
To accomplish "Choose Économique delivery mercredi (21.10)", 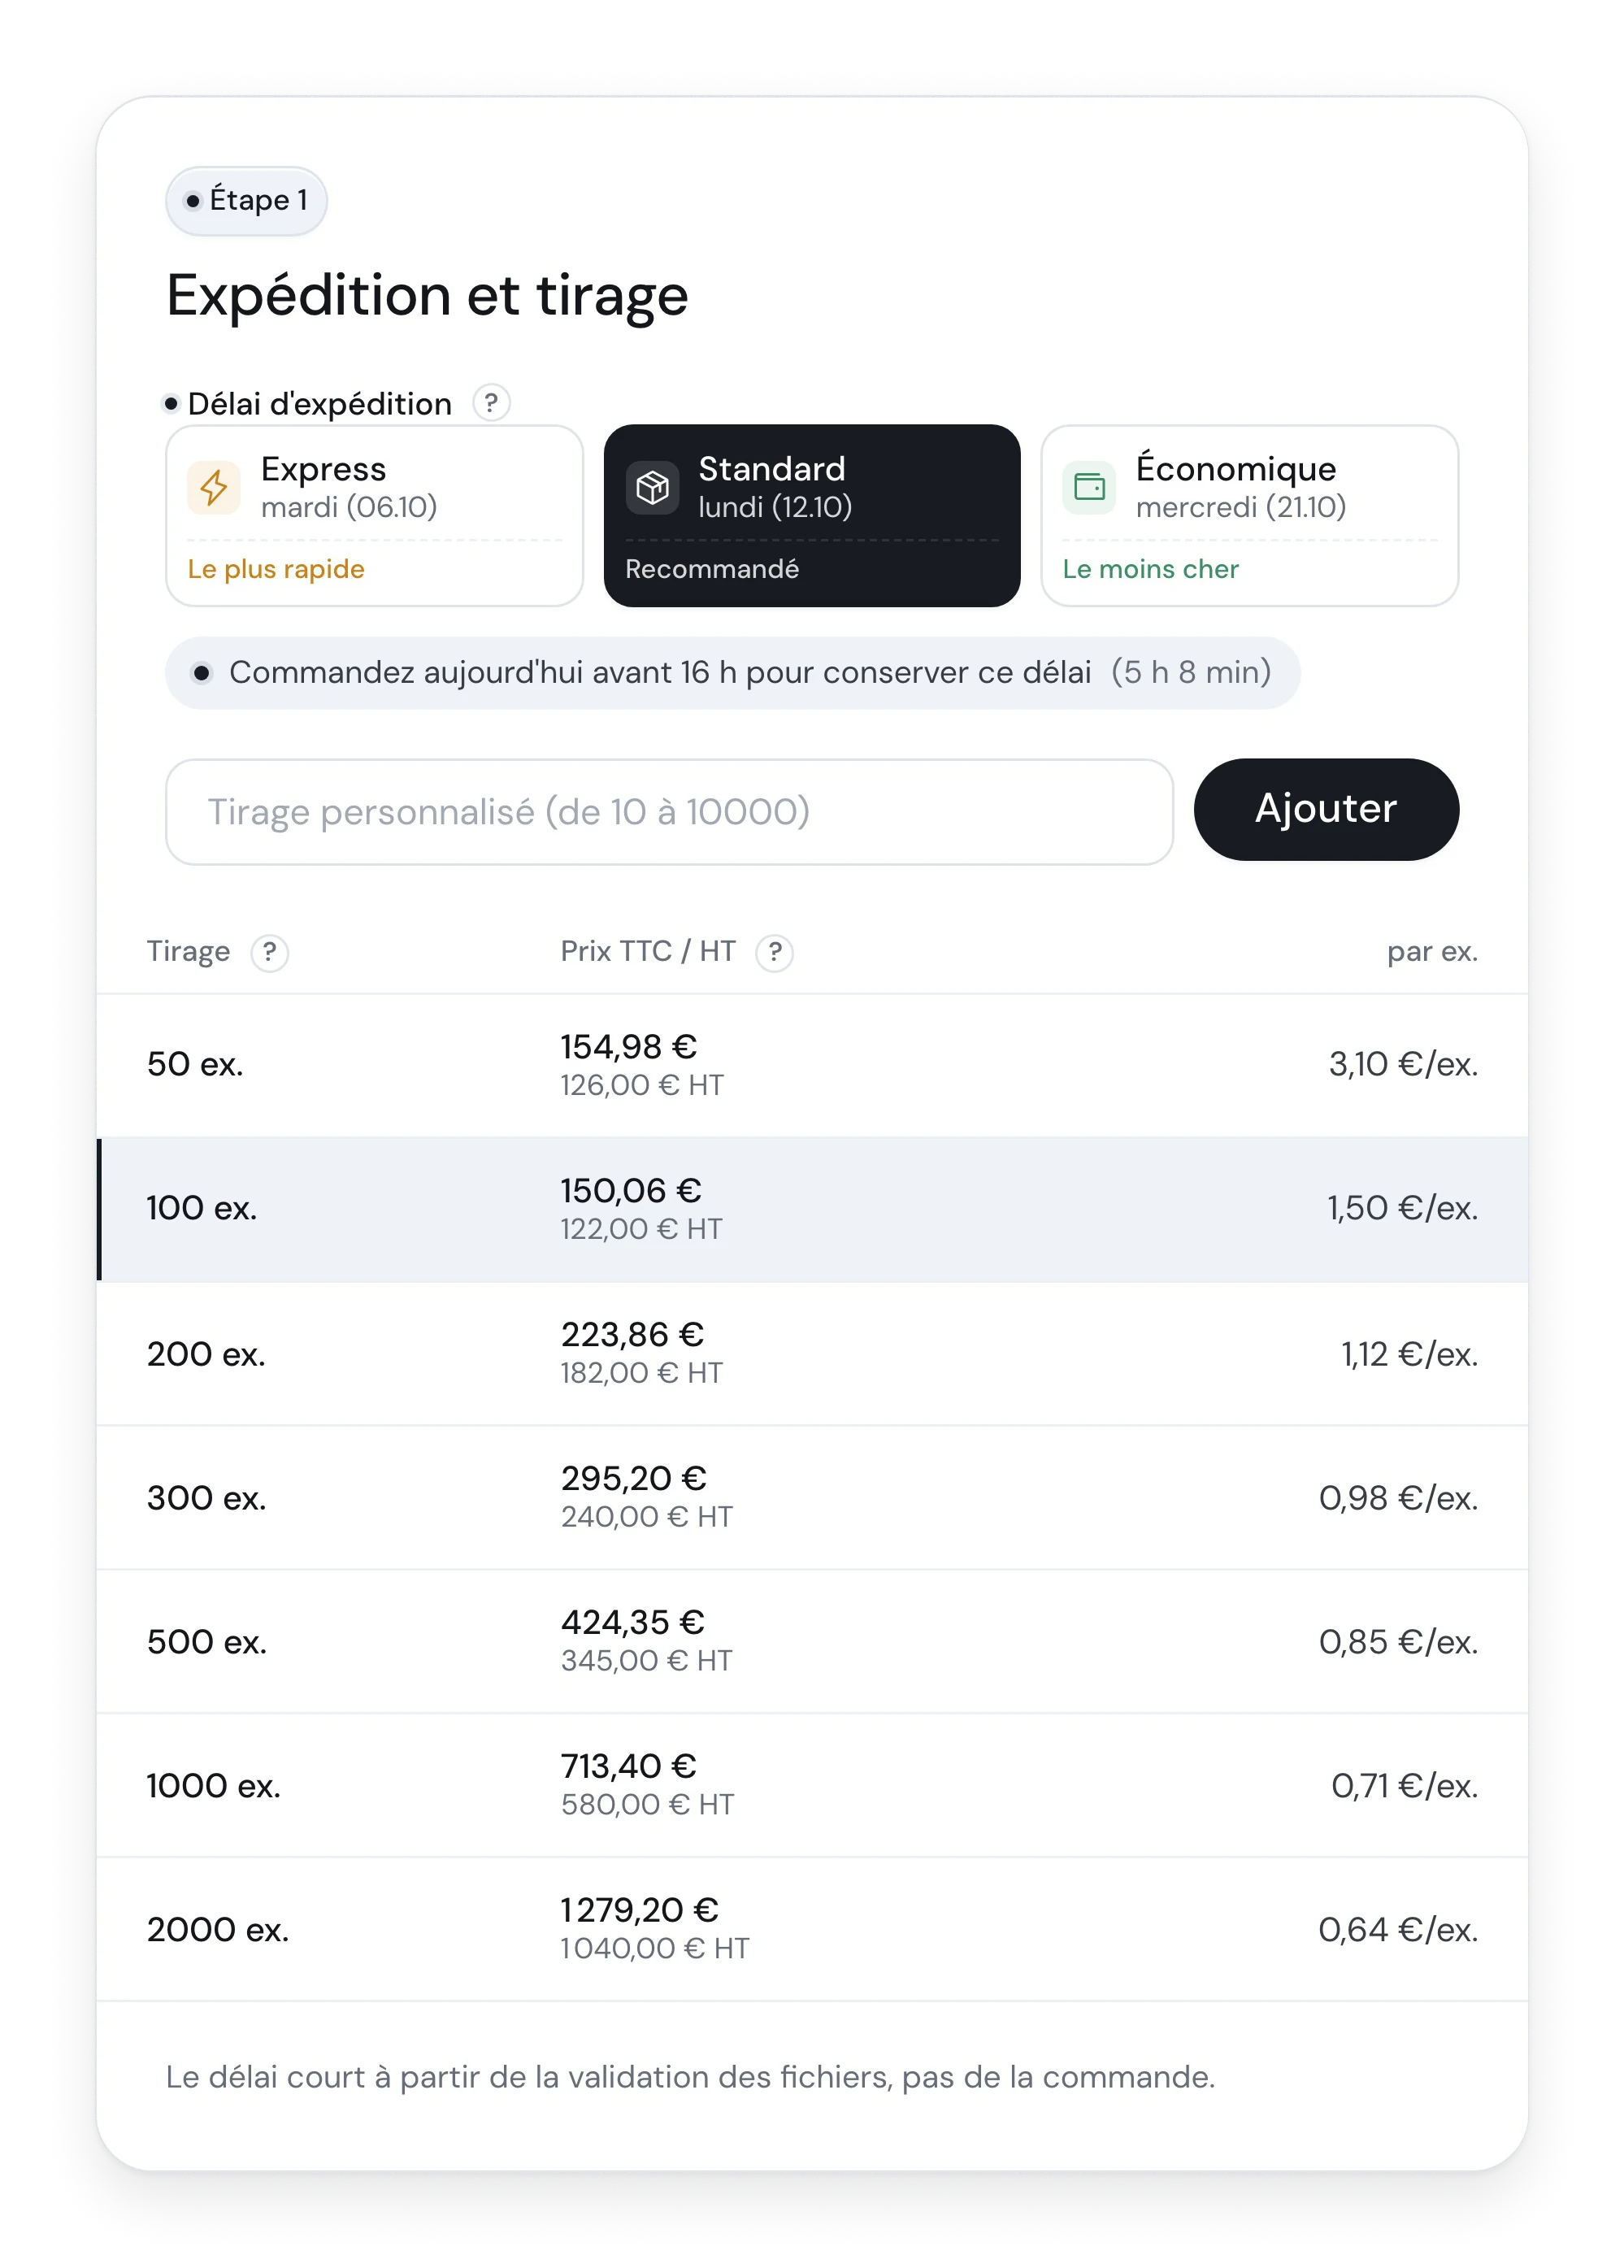I will [x=1250, y=516].
